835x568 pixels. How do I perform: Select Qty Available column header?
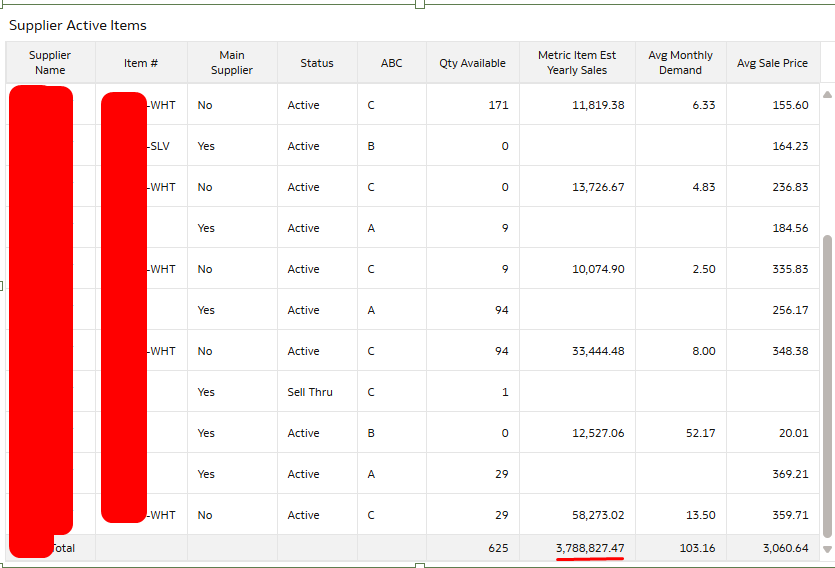click(472, 63)
